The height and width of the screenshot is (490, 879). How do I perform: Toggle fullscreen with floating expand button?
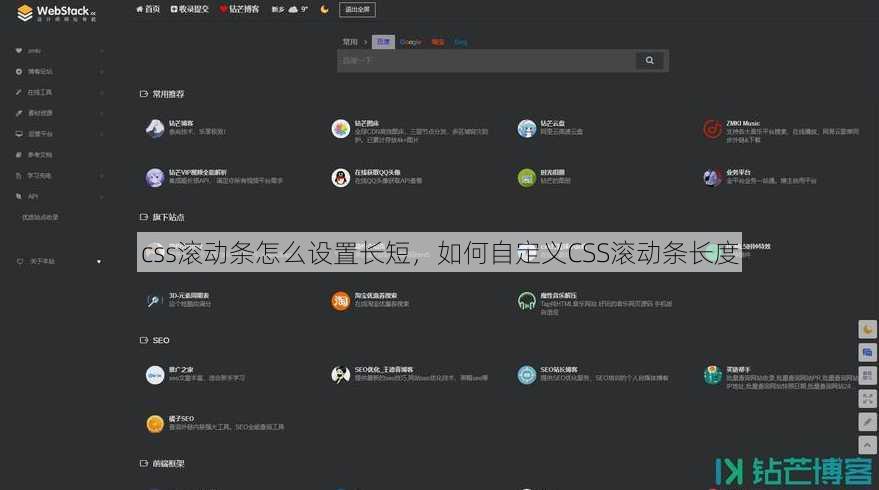(x=867, y=399)
